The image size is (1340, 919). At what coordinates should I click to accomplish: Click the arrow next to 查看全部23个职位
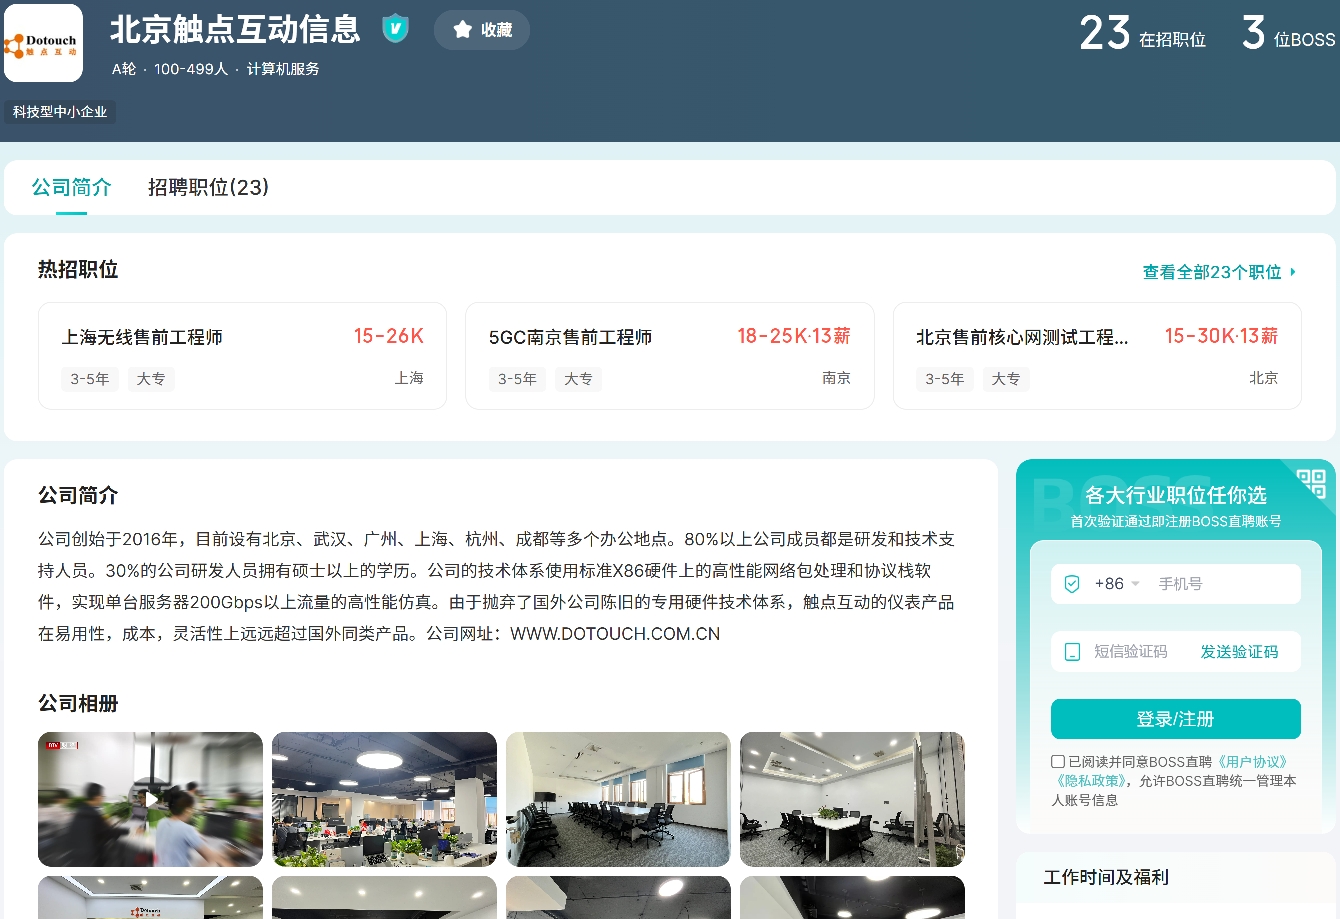(1293, 272)
